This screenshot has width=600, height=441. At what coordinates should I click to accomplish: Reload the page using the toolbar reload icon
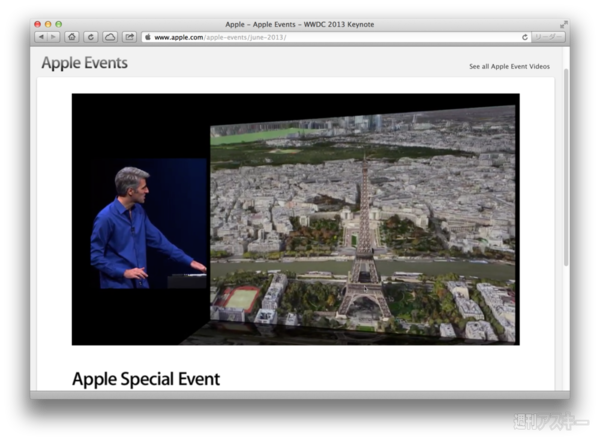pos(91,37)
